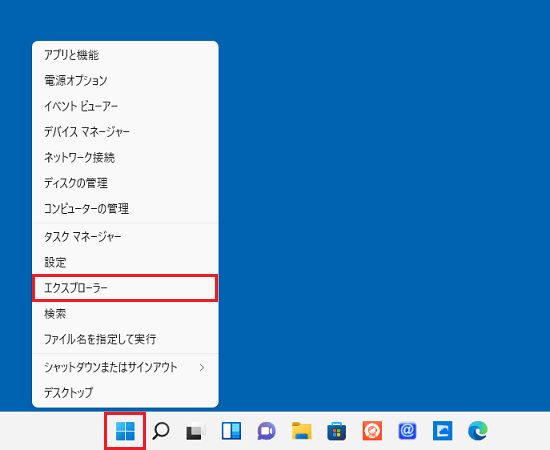Choose イベント ビューアー in context menu
The width and height of the screenshot is (550, 450).
(125, 106)
